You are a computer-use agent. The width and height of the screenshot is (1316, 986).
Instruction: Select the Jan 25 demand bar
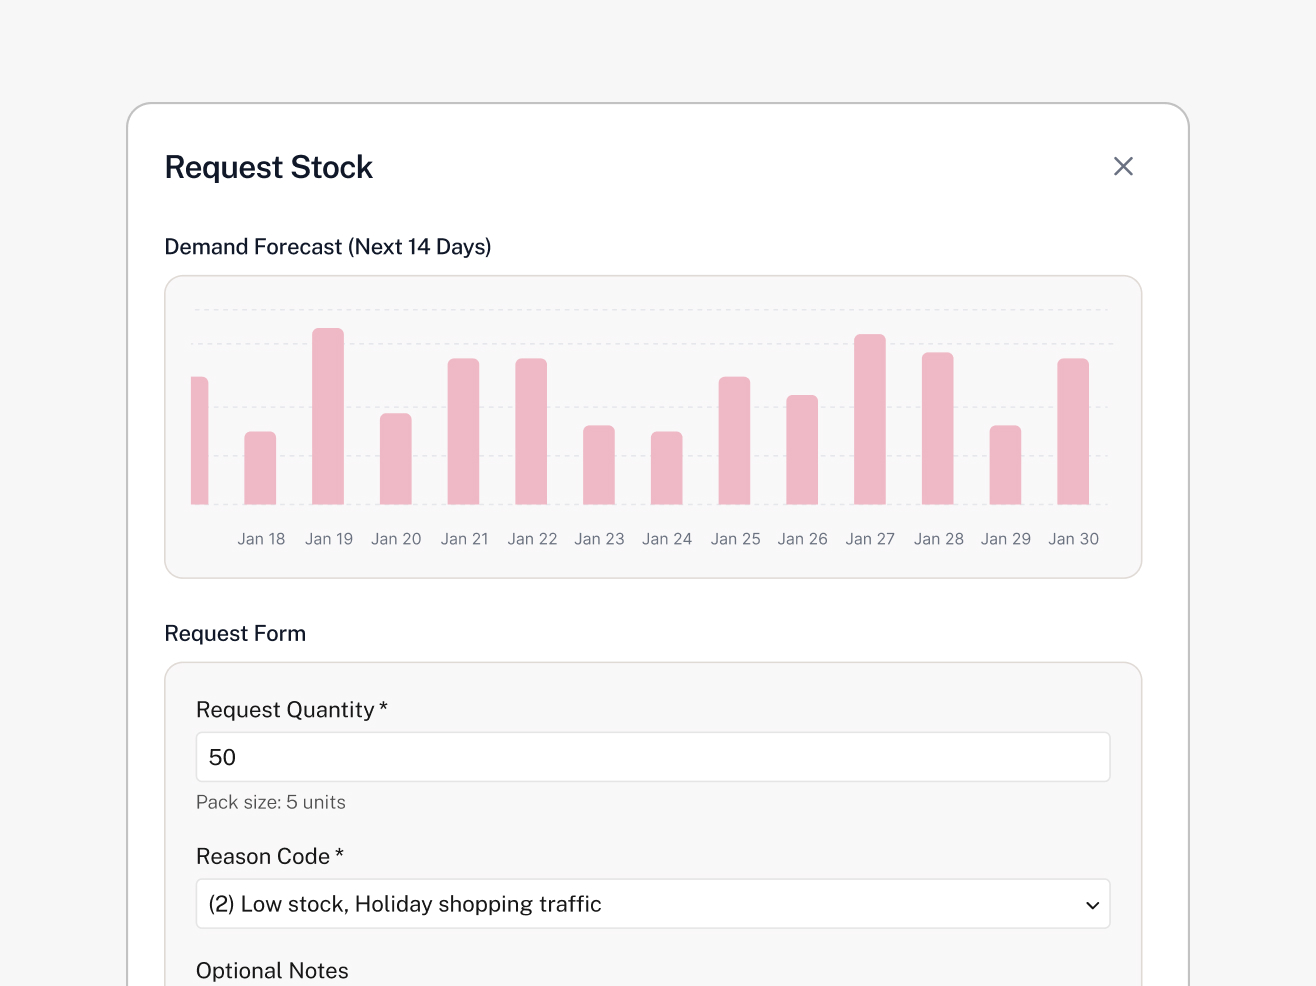tap(734, 440)
